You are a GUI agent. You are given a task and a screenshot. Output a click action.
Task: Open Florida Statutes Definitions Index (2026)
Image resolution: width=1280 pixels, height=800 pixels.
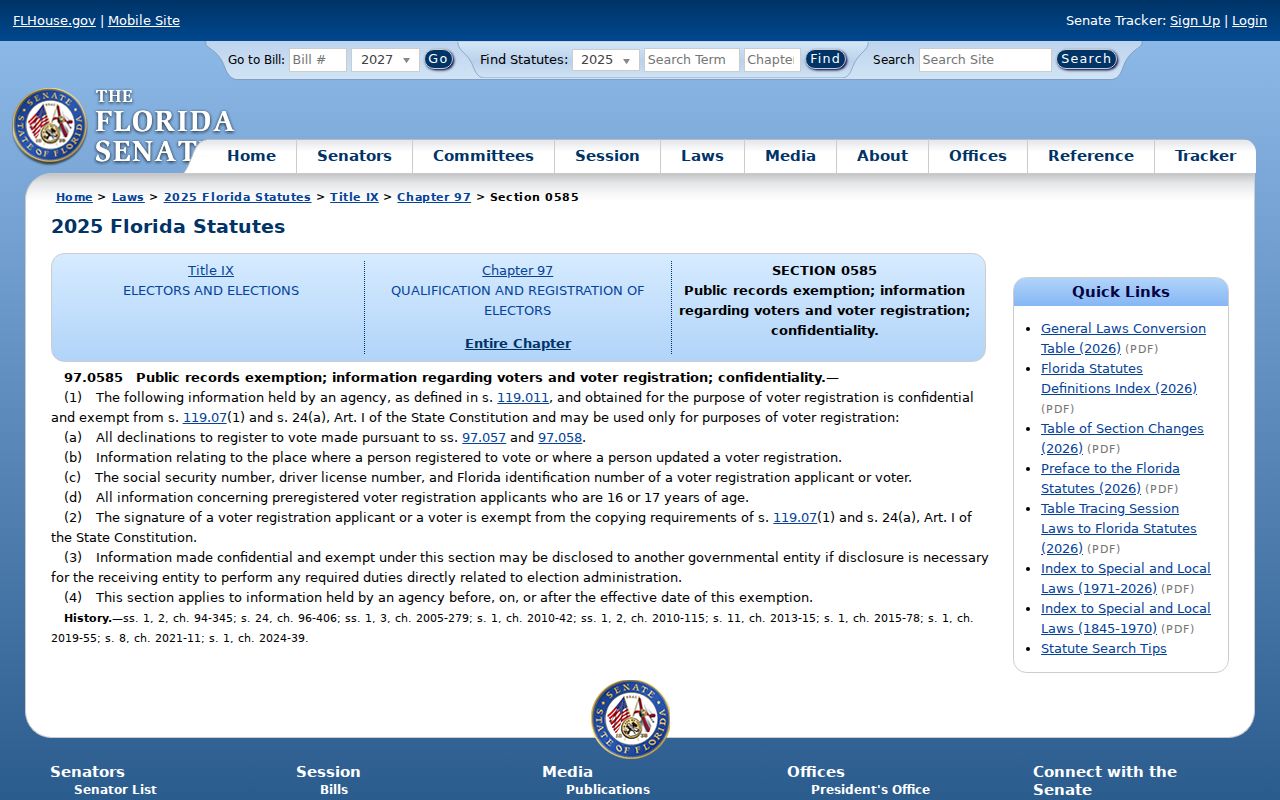(1119, 379)
